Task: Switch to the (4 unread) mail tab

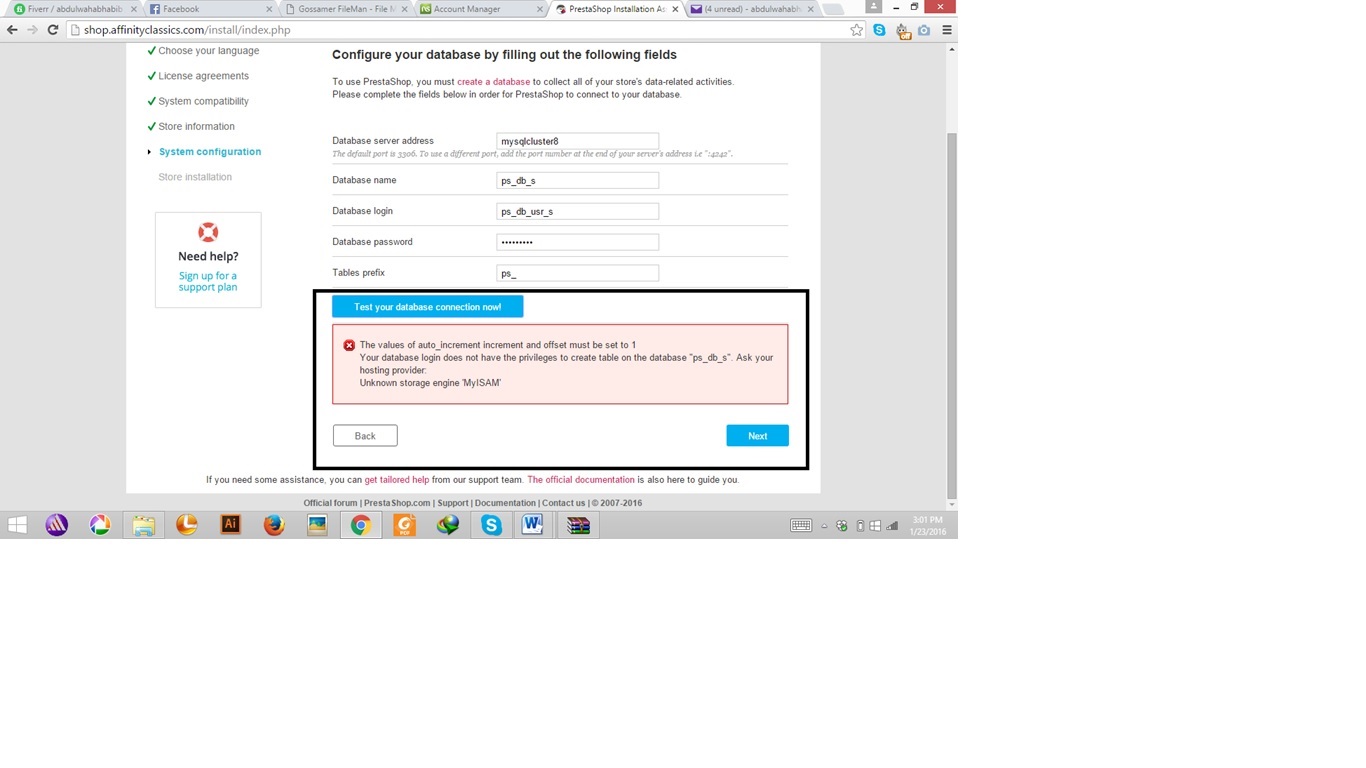Action: click(750, 9)
